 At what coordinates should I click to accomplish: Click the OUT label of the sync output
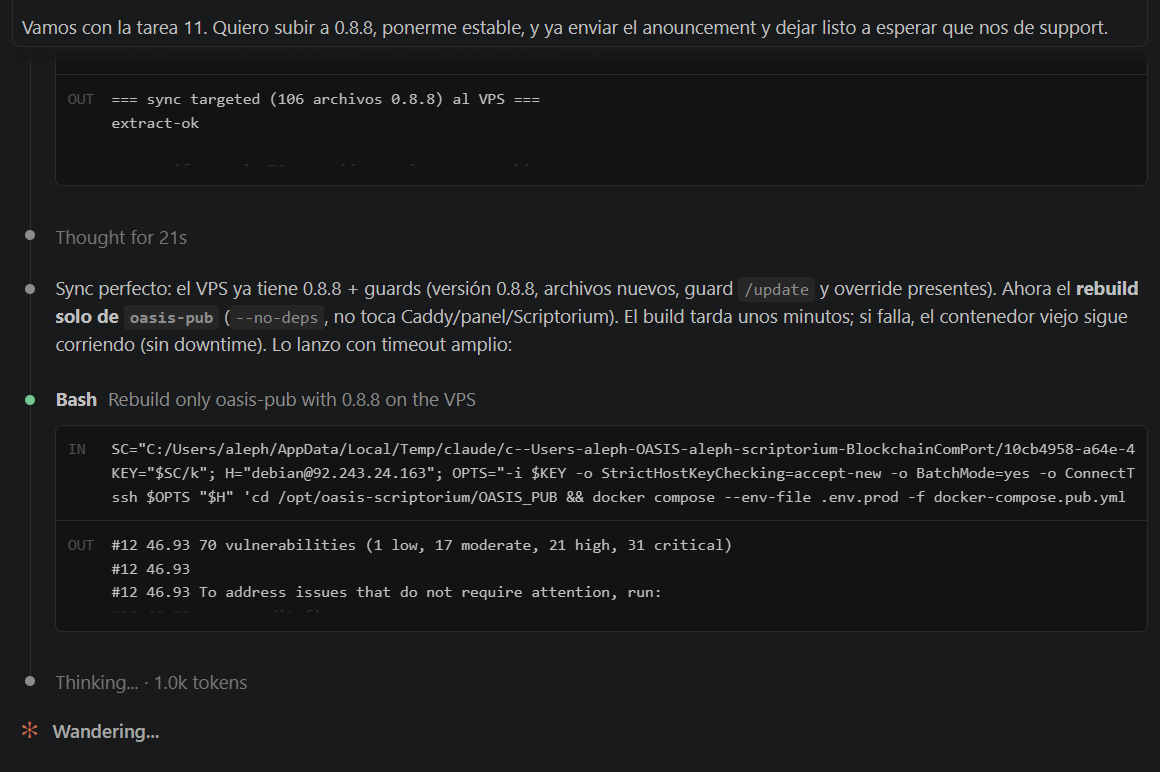[81, 99]
